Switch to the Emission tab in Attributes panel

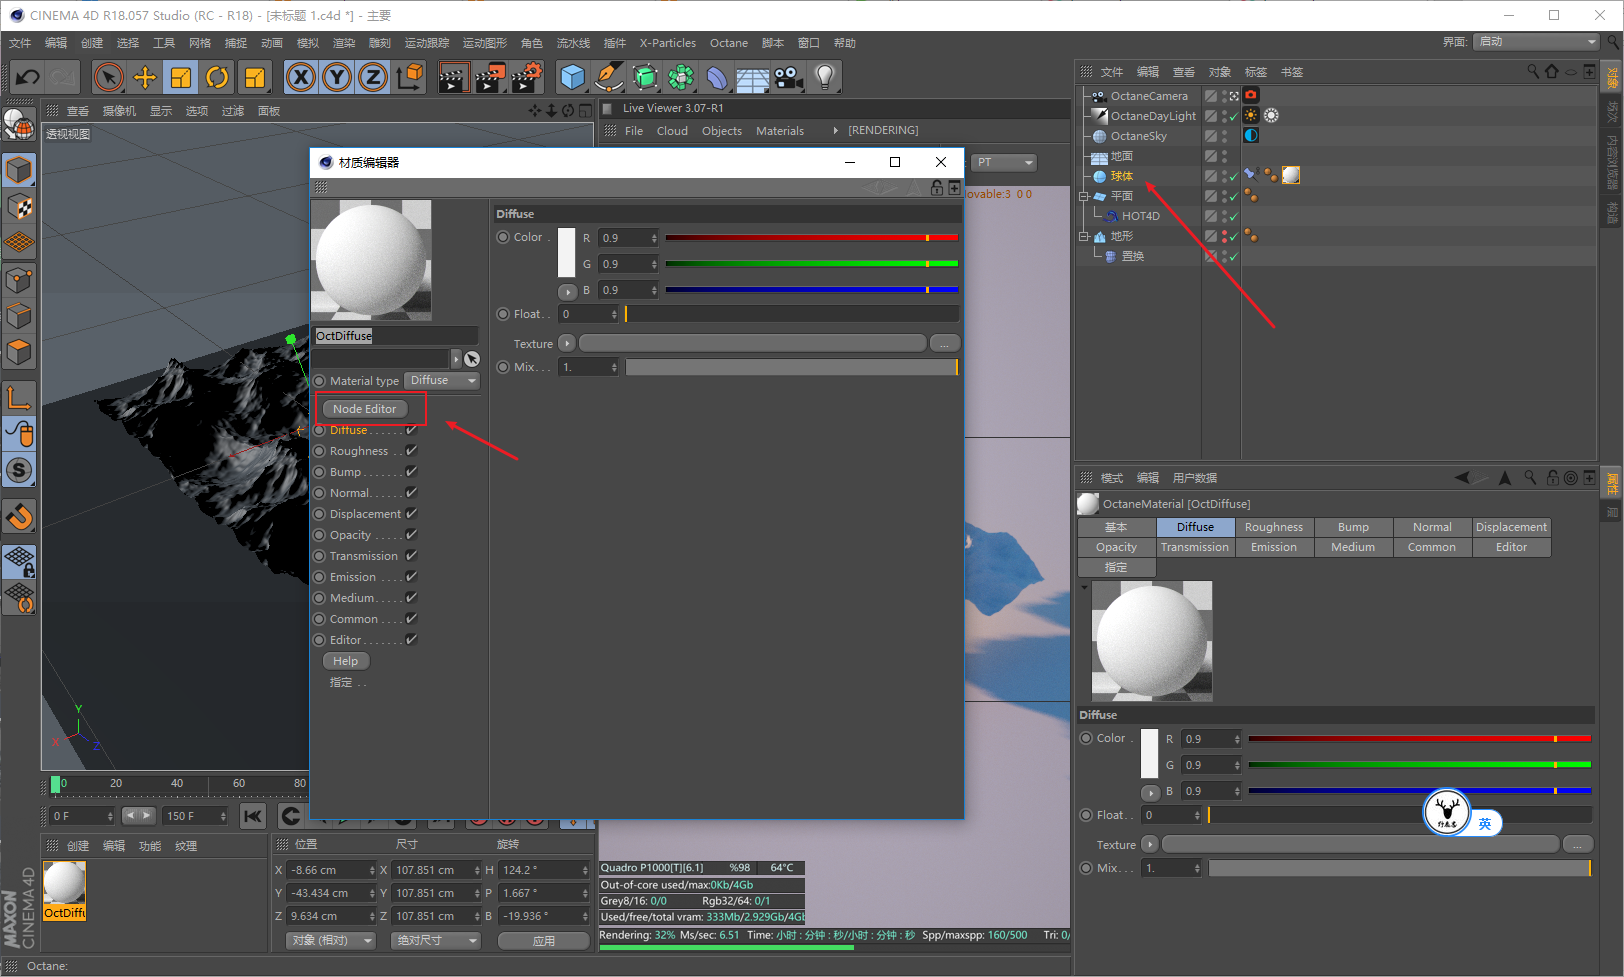click(1274, 547)
